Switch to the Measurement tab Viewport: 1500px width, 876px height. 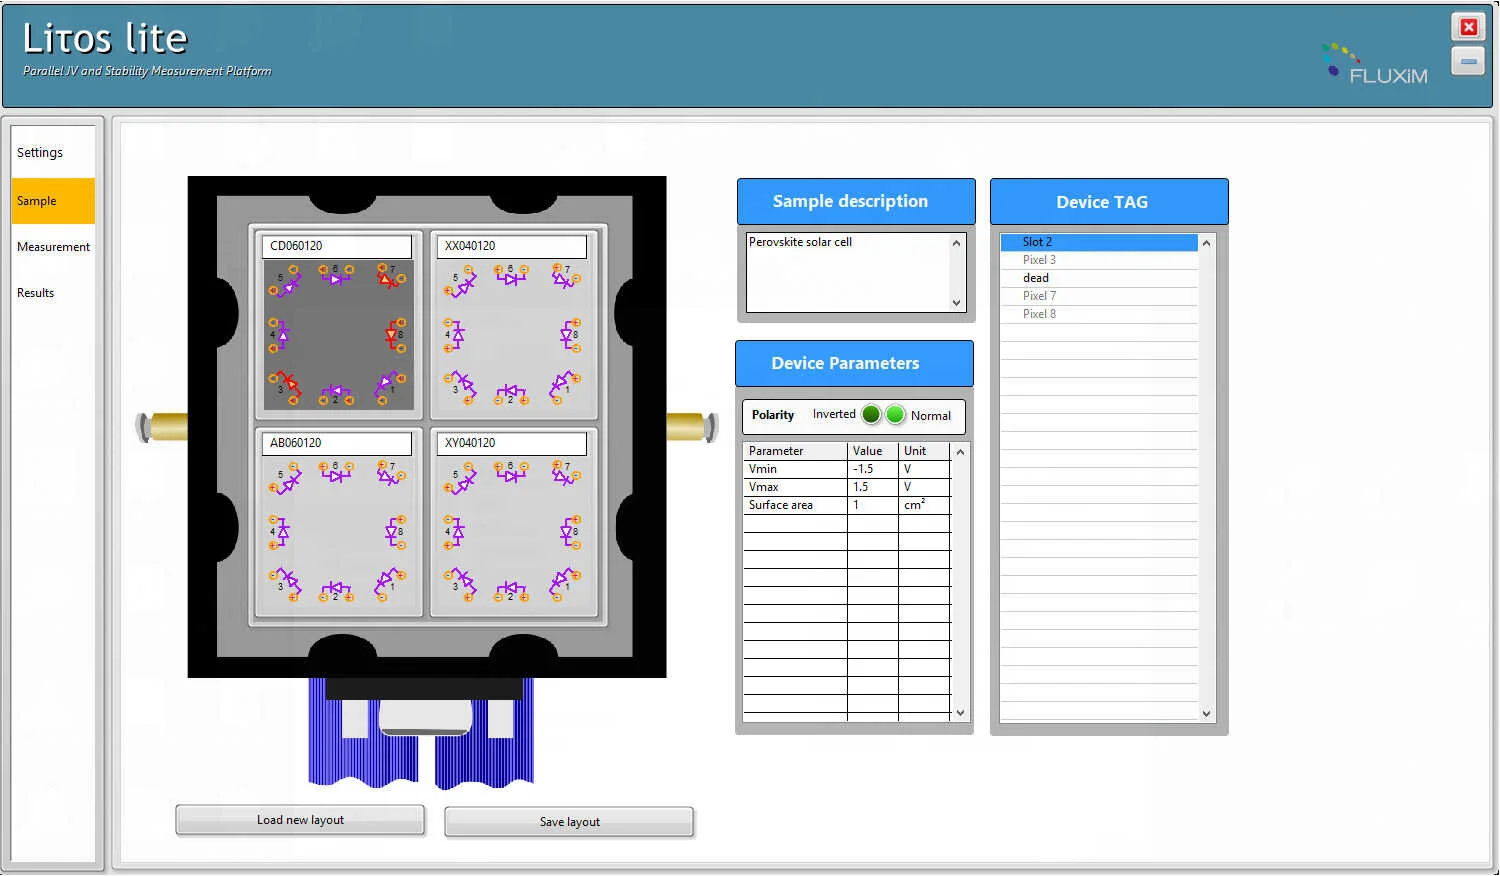coord(53,246)
